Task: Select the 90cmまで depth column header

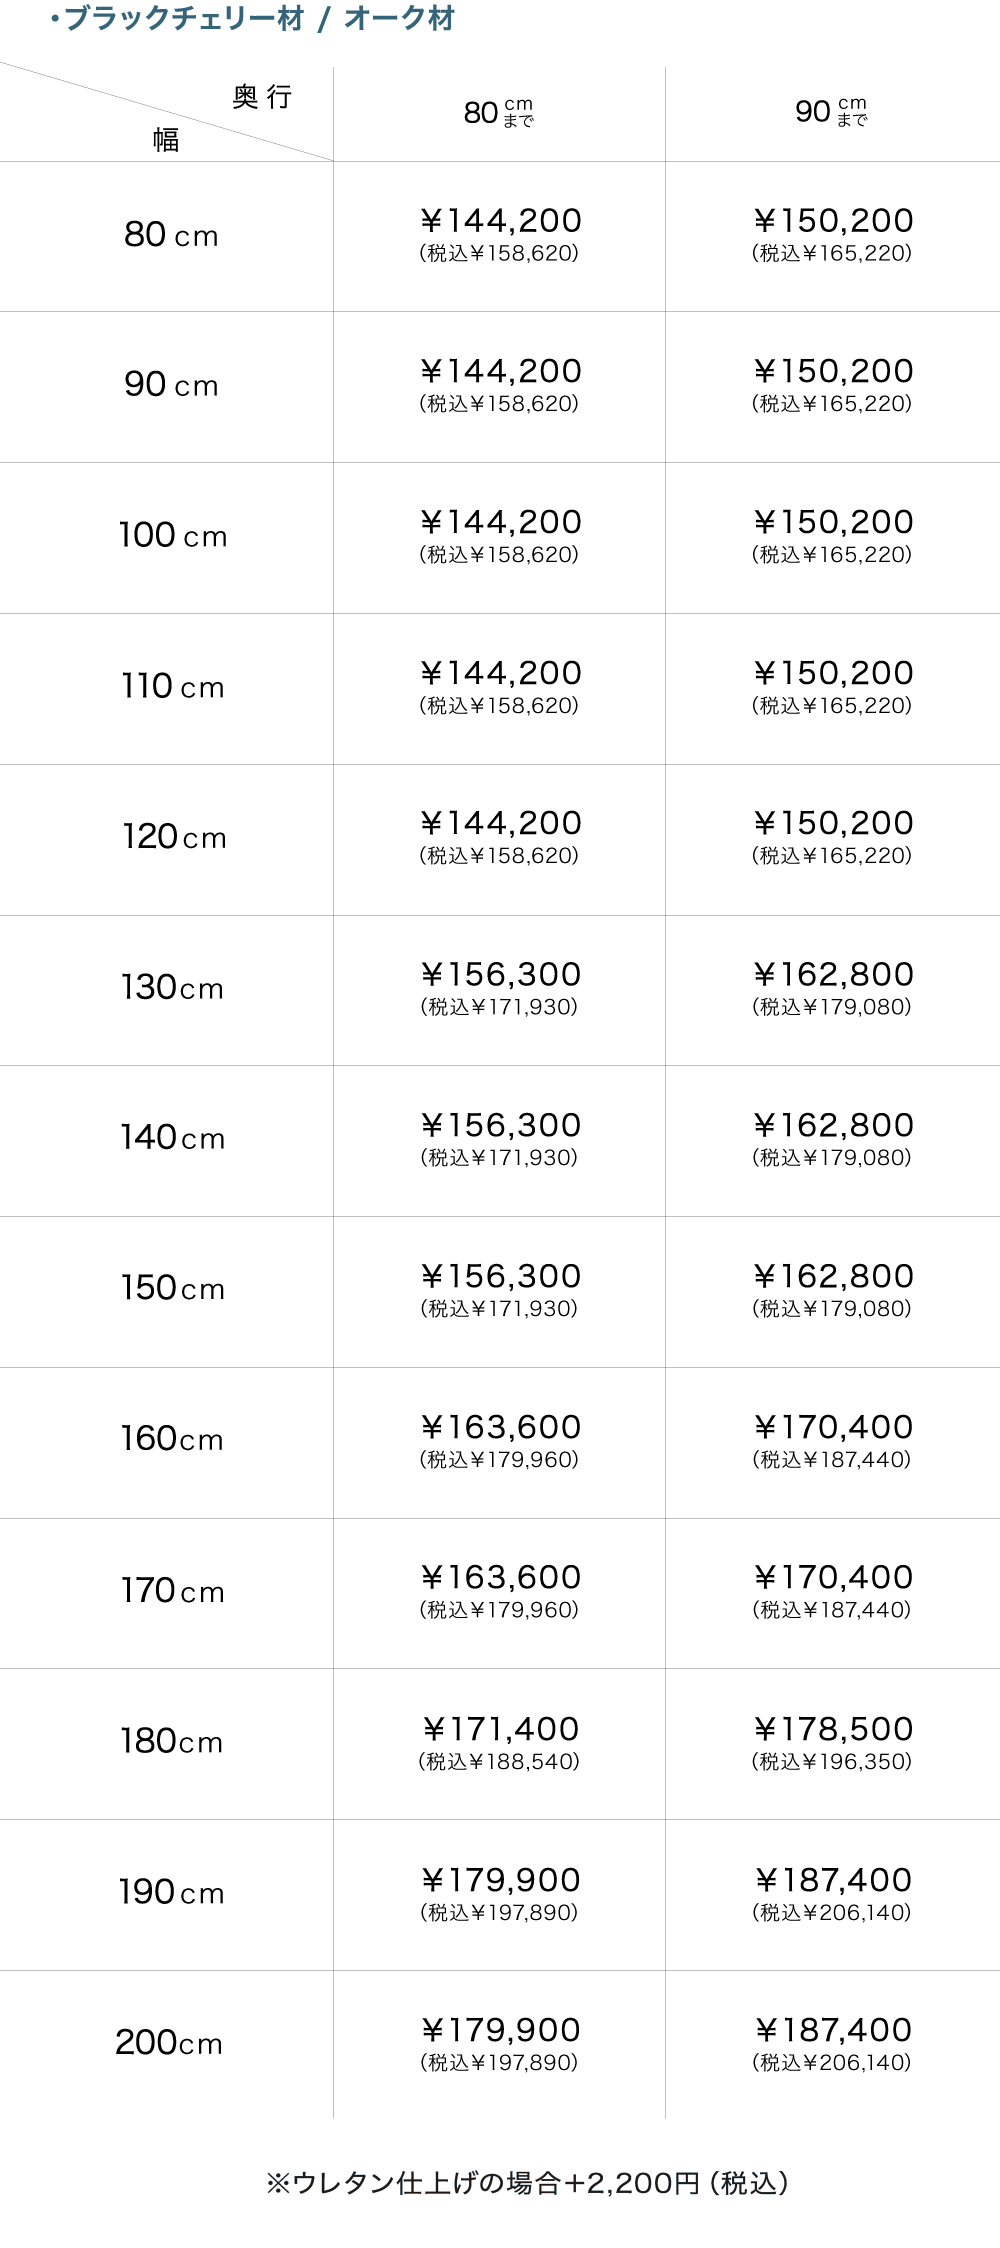Action: [831, 112]
